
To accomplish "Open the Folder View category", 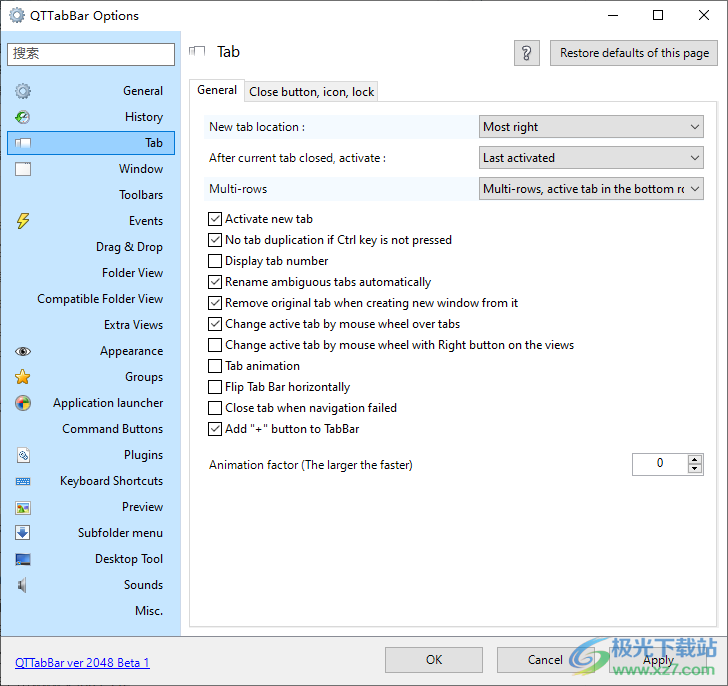I will (x=91, y=273).
